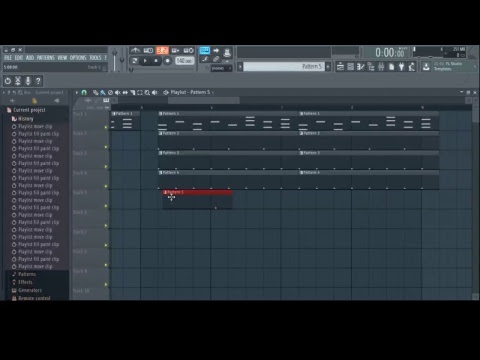Open the Mixer icon
This screenshot has width=480, height=360.
tap(381, 67)
